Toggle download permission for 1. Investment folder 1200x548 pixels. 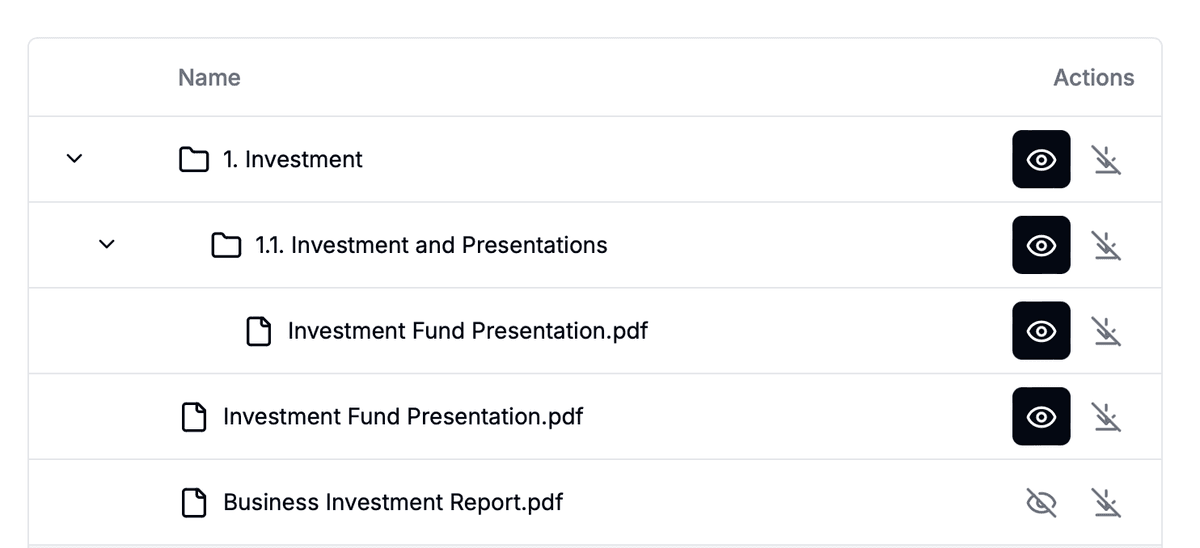(1105, 160)
